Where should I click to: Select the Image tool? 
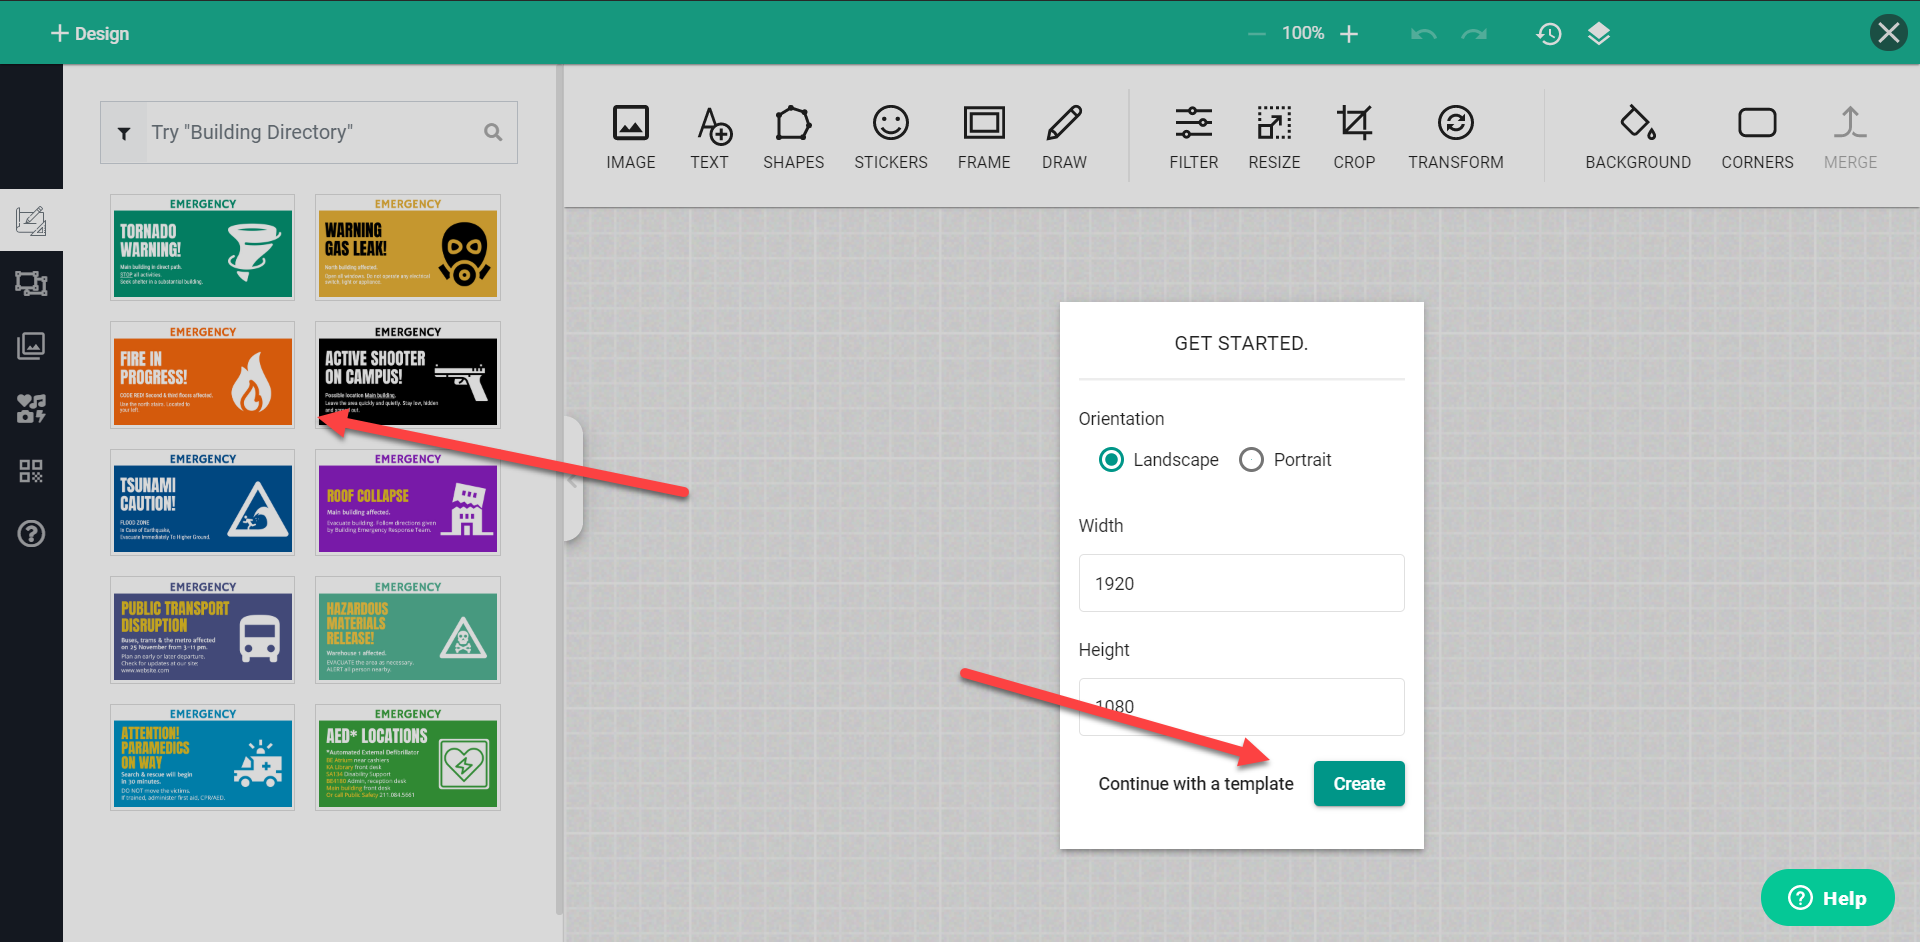[631, 135]
